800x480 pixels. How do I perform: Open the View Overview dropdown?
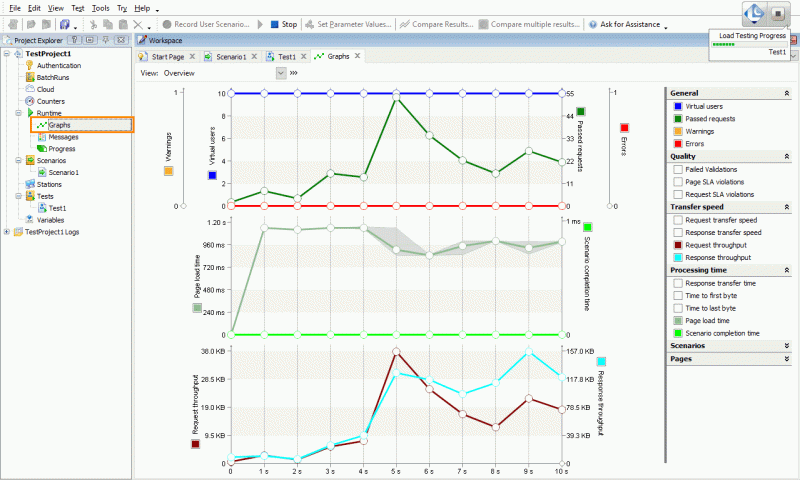pos(281,73)
